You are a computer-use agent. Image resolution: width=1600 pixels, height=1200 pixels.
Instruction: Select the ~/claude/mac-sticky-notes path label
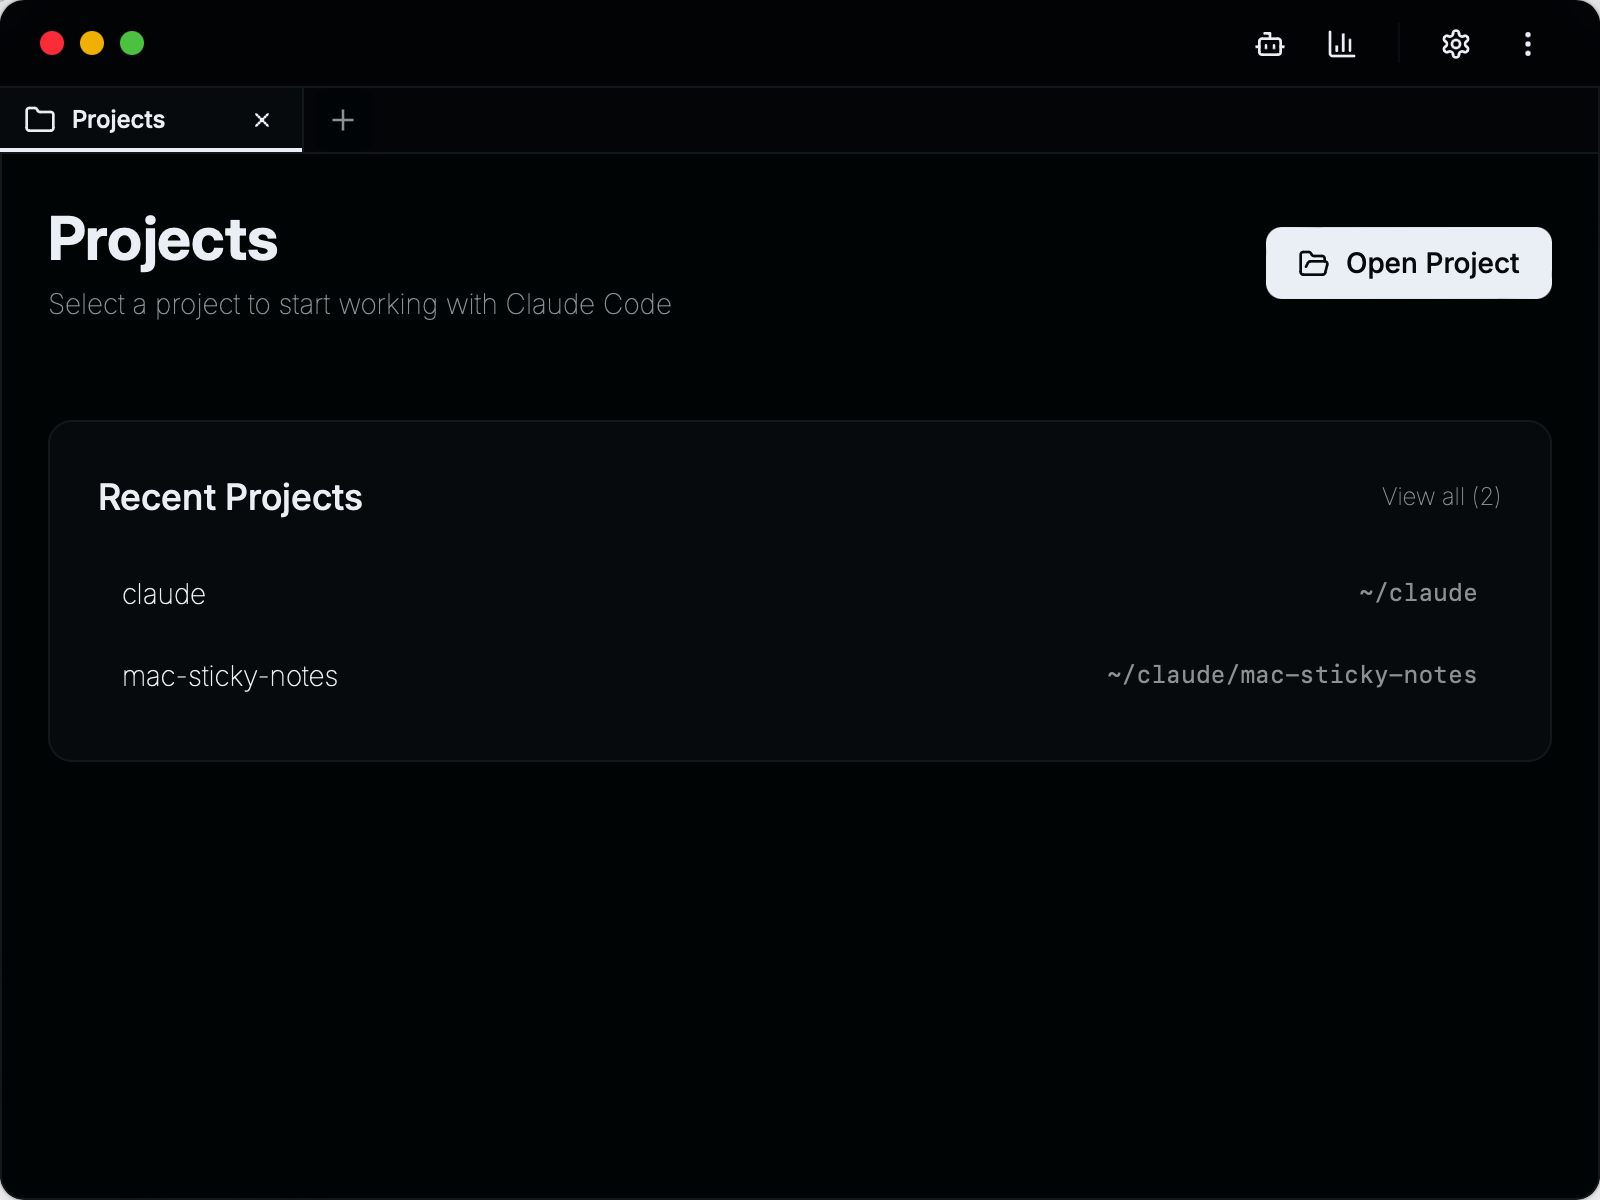(x=1292, y=675)
